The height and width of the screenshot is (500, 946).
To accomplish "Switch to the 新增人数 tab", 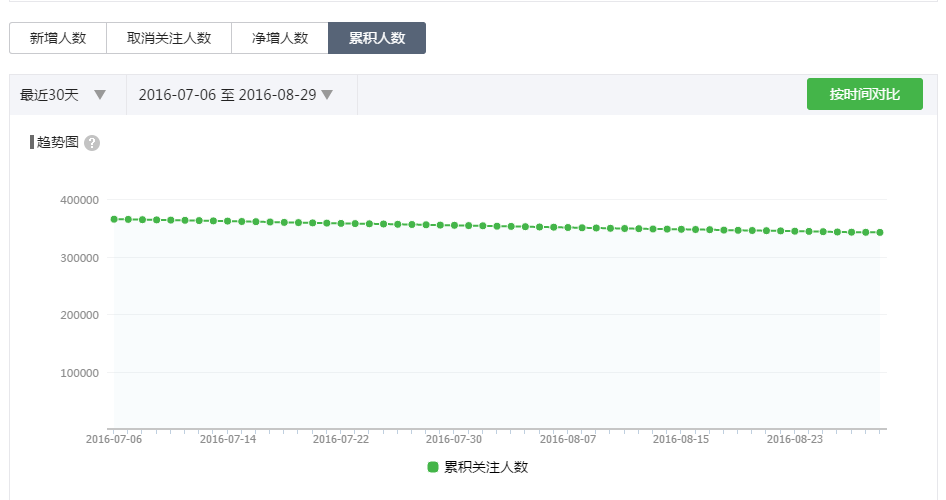I will [58, 38].
